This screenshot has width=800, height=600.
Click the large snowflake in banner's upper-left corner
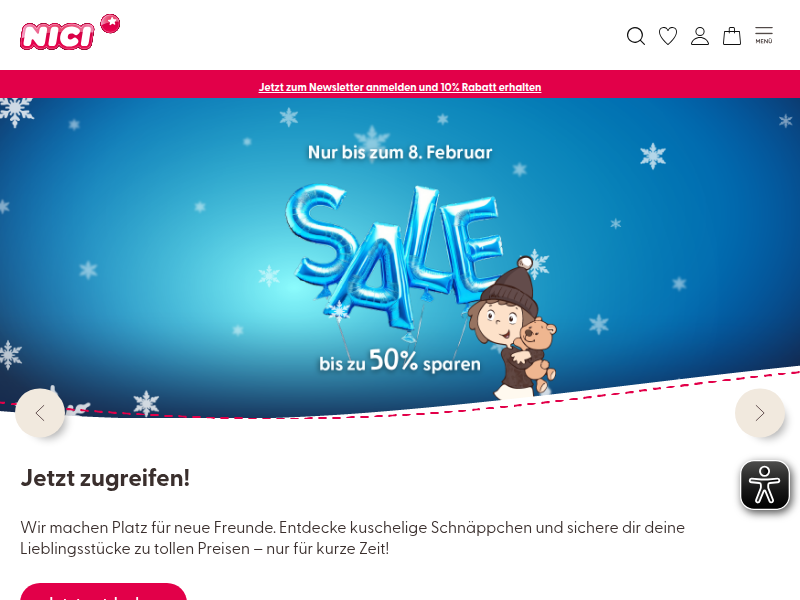pos(16,111)
